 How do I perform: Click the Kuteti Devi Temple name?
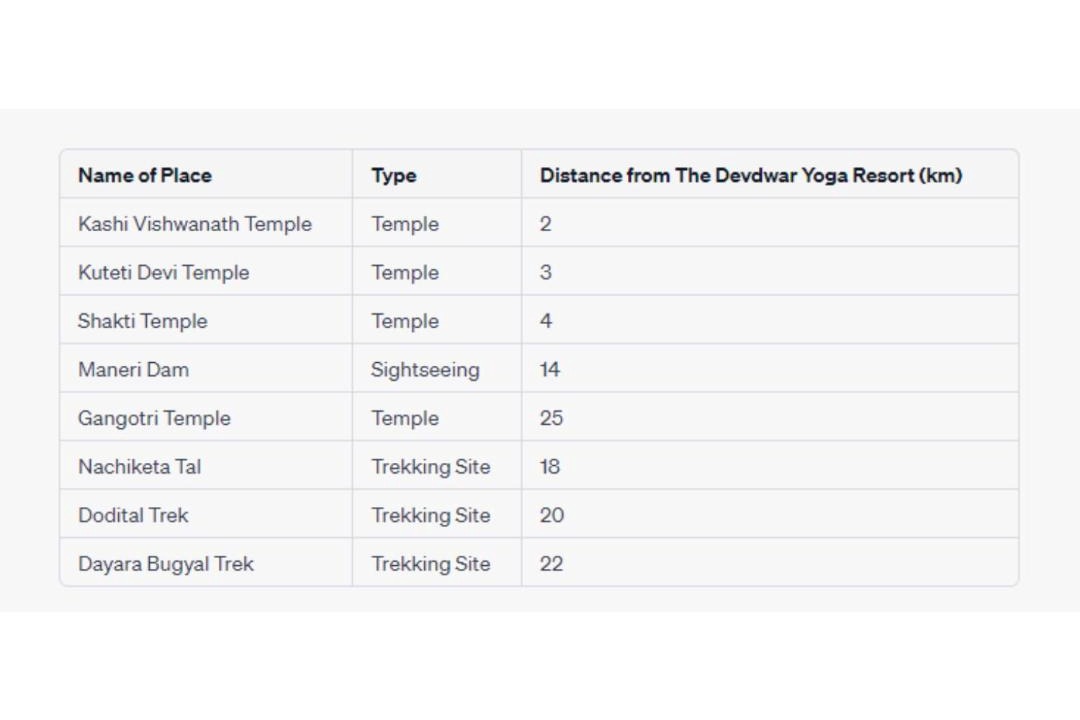(164, 273)
